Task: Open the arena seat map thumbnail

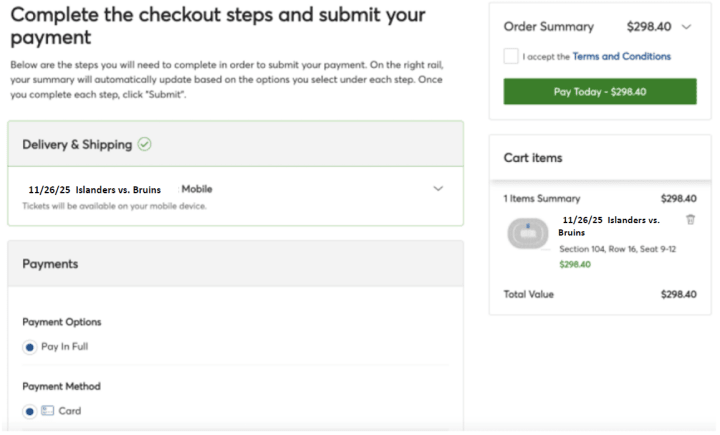Action: 528,233
